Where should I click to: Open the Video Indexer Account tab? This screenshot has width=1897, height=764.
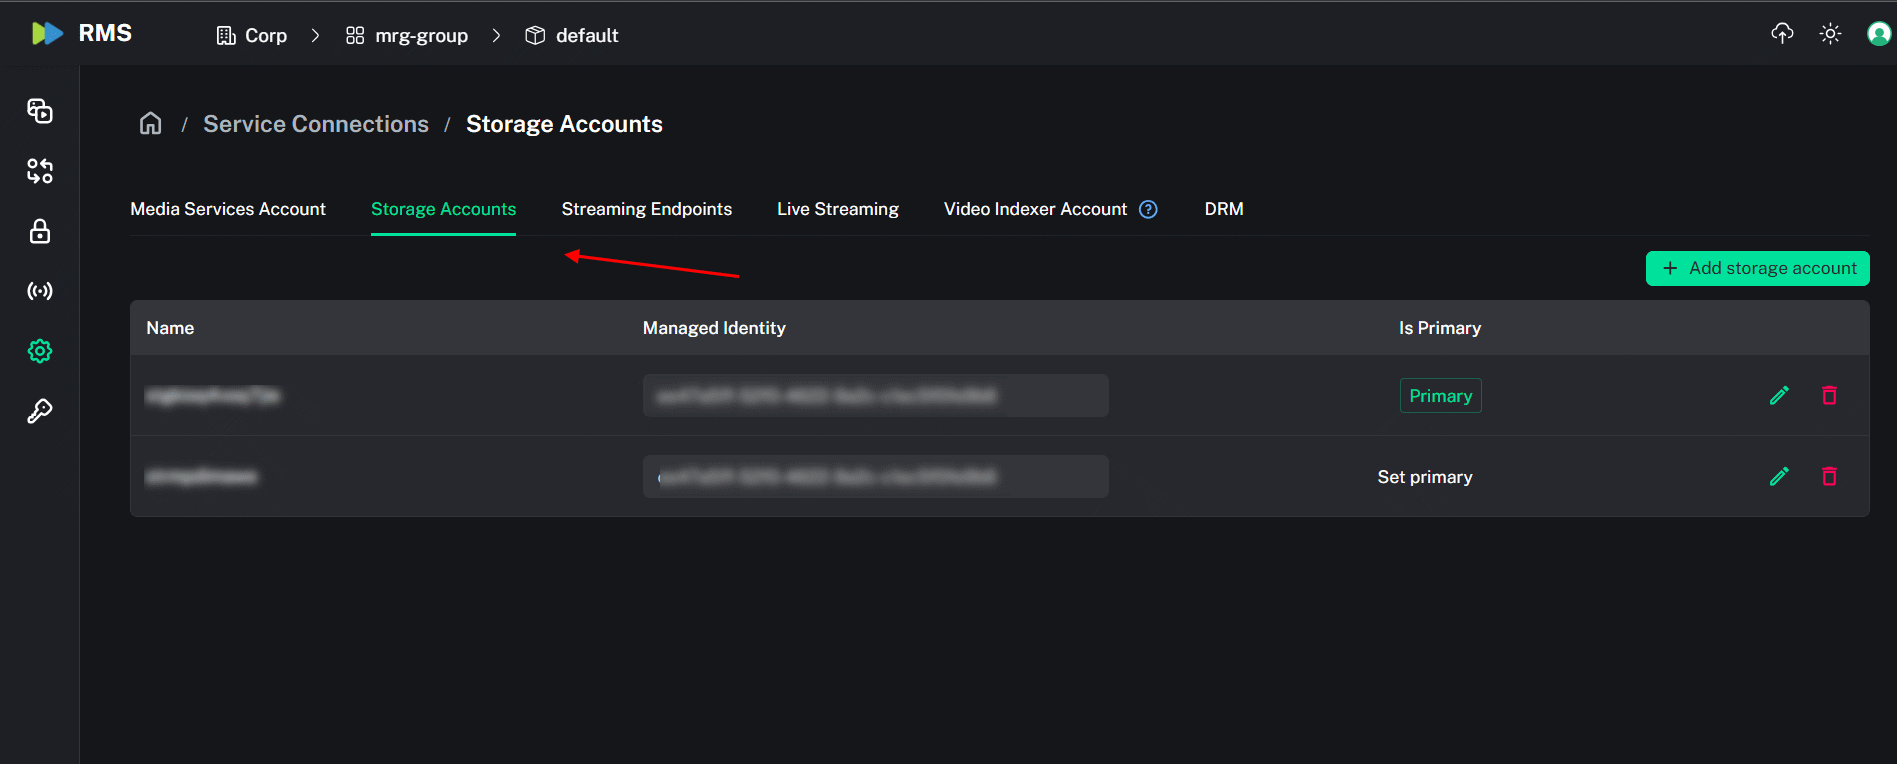tap(1035, 209)
